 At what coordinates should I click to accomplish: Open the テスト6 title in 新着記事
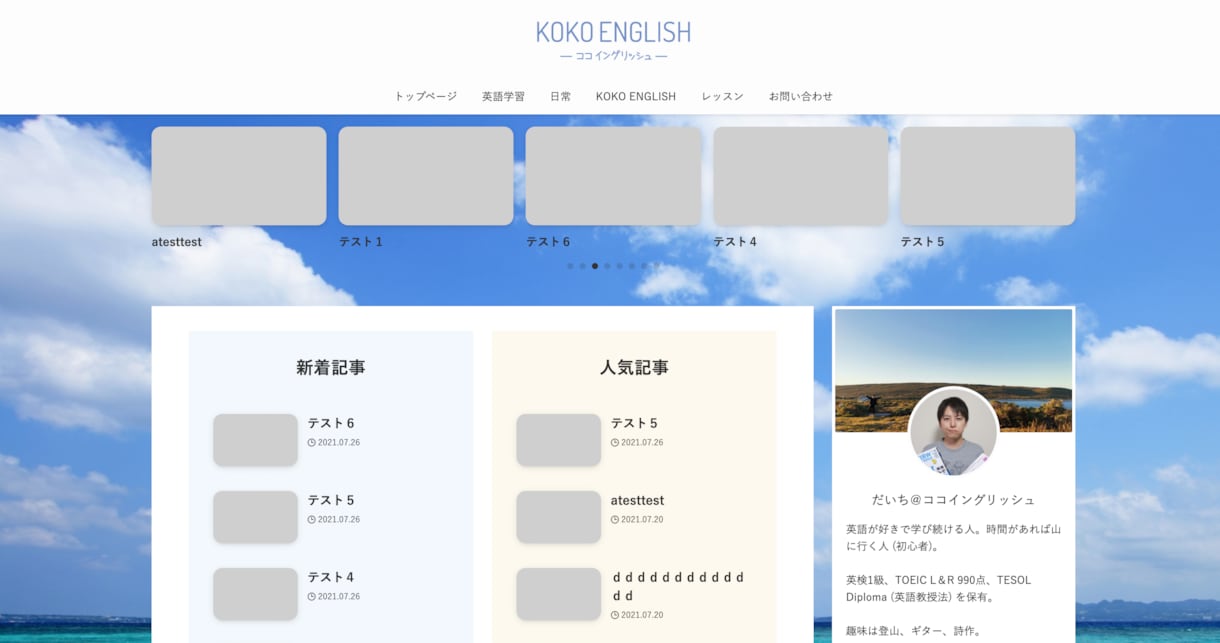331,423
